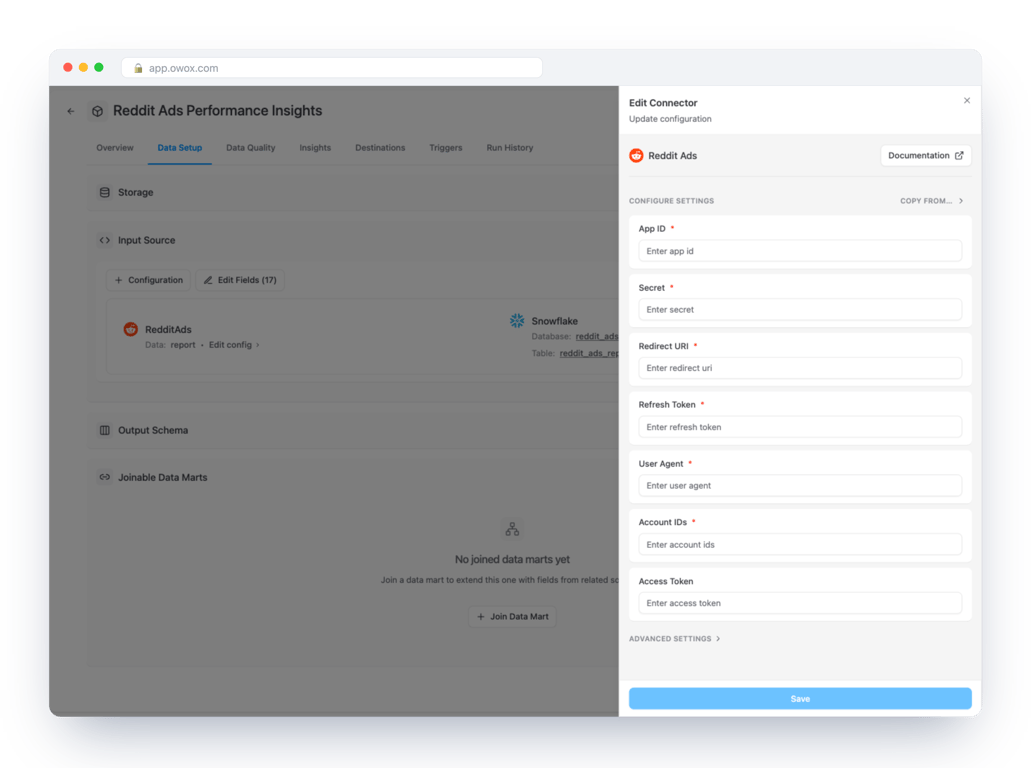Viewport: 1031px width, 768px height.
Task: Click the Input Source code brackets icon
Action: click(105, 240)
